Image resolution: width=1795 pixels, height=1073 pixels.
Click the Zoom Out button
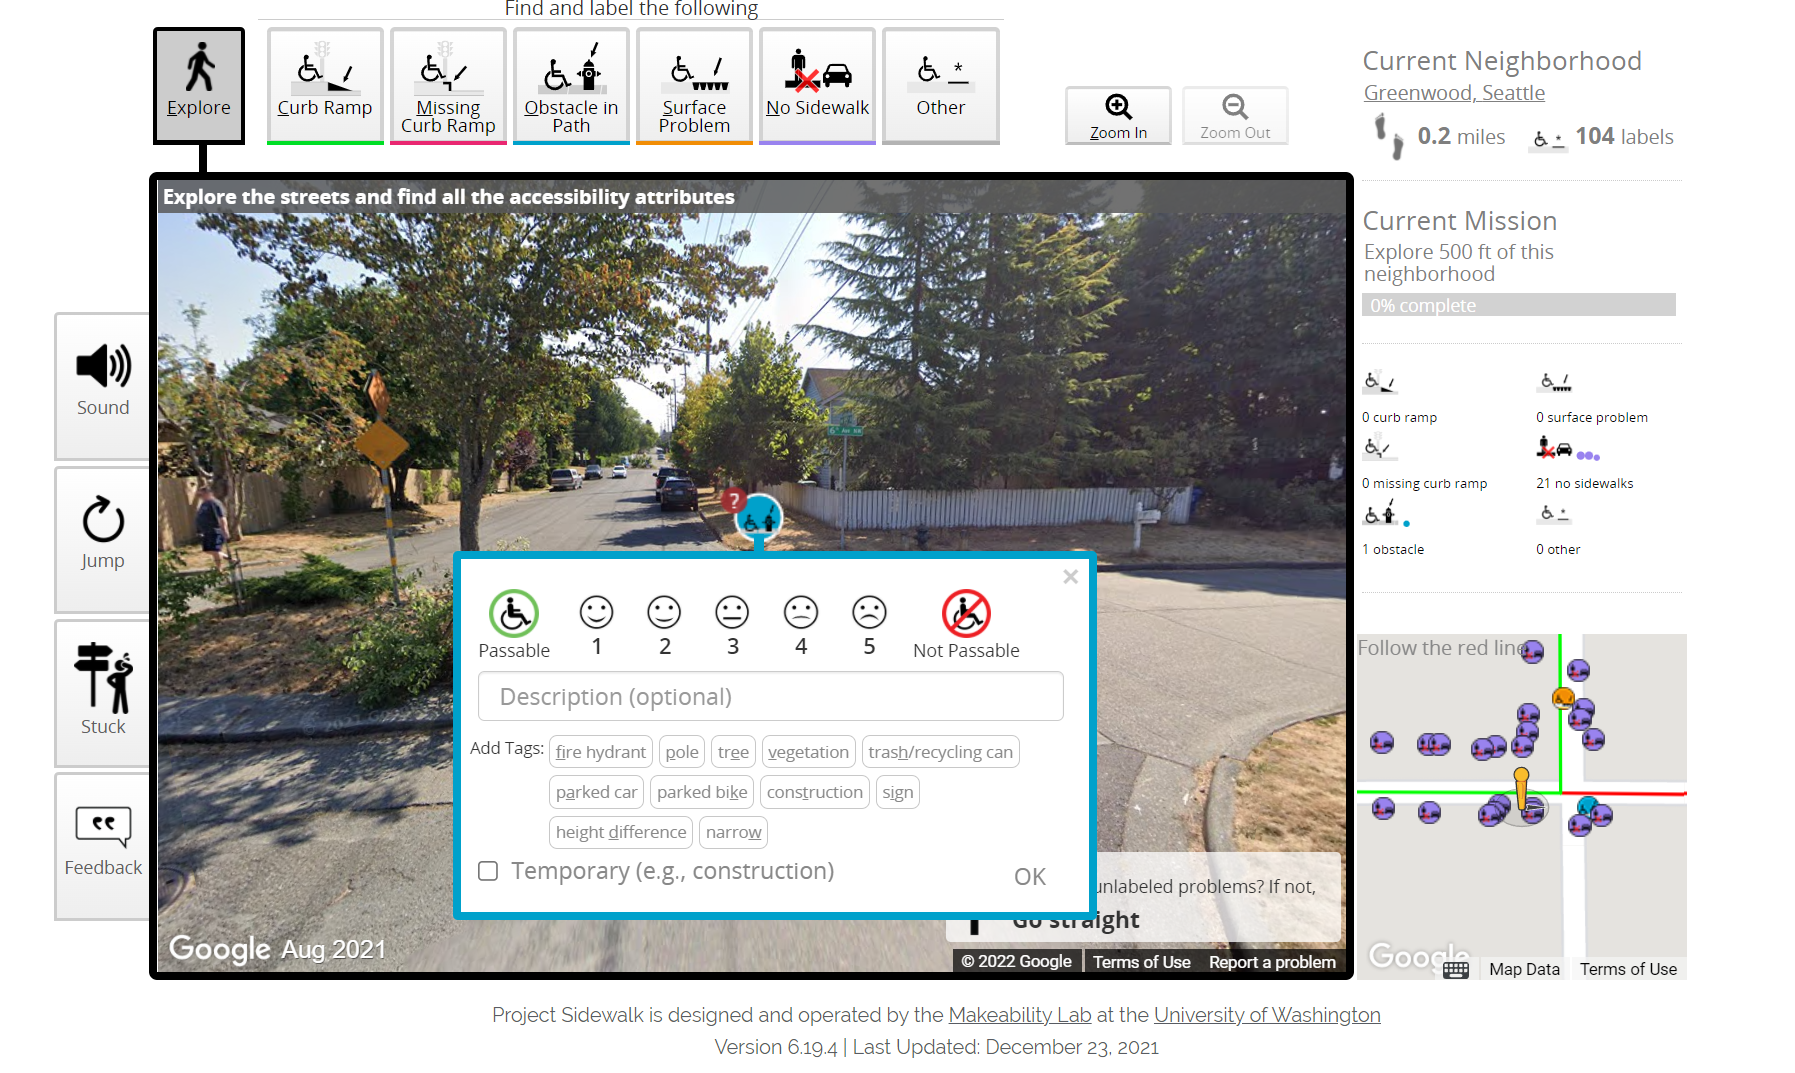pyautogui.click(x=1235, y=116)
